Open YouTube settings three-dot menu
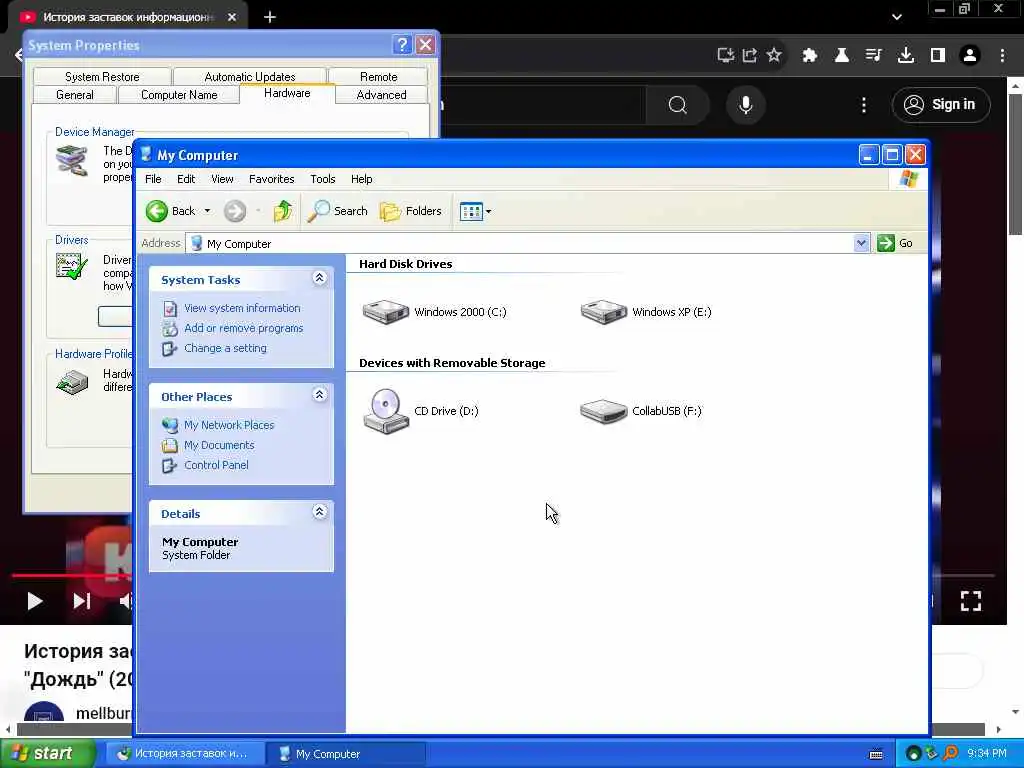Screen dimensions: 1024x768 [864, 104]
